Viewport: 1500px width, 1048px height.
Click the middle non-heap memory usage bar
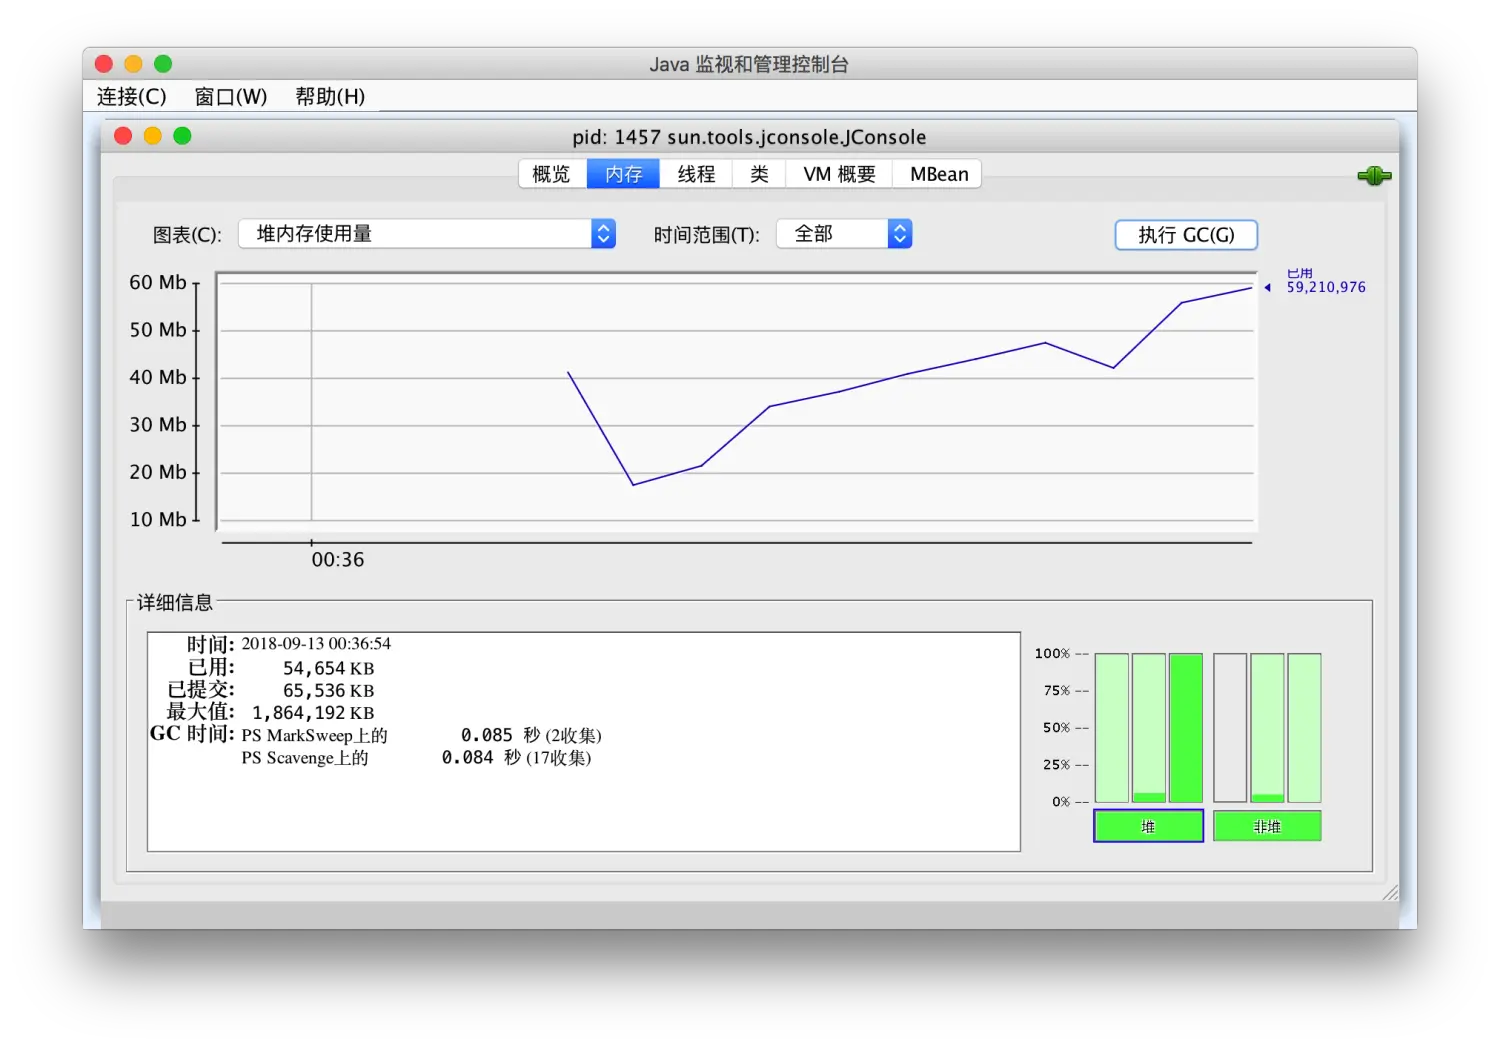(x=1267, y=727)
